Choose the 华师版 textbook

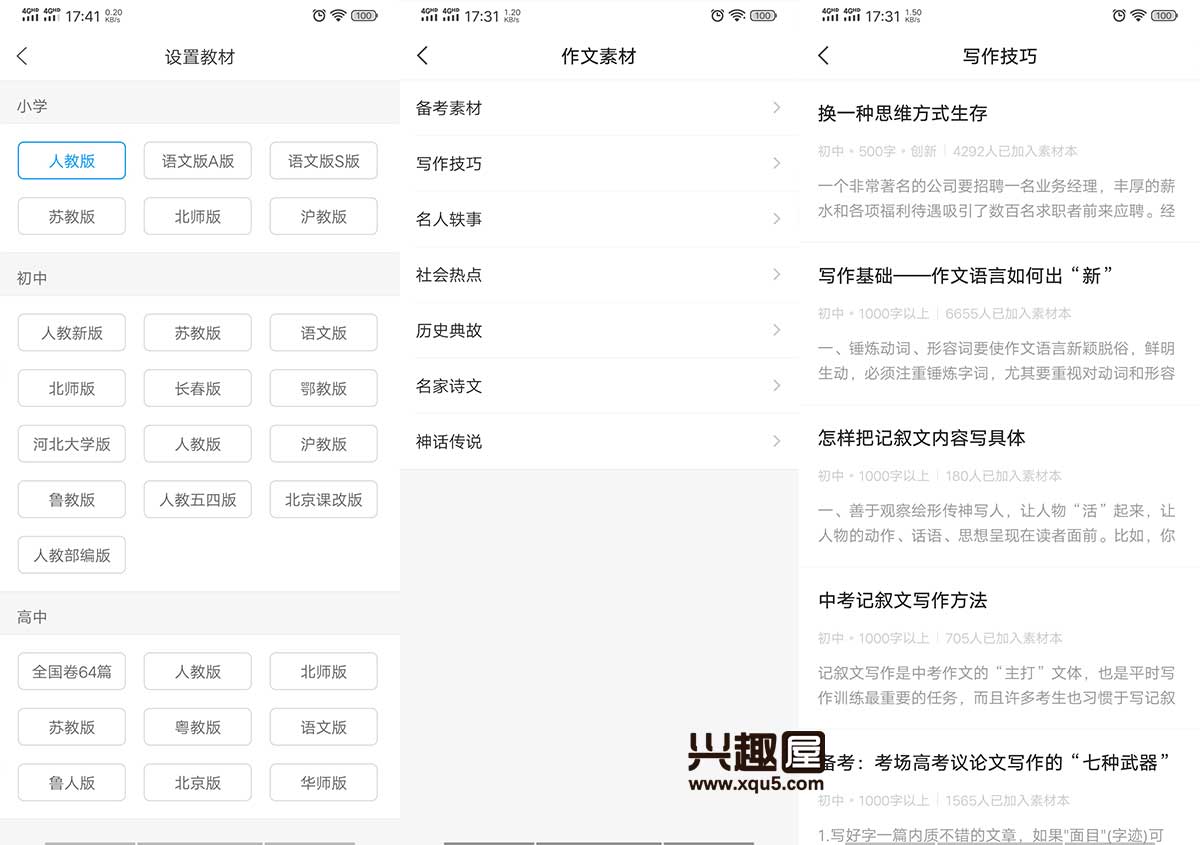[324, 783]
